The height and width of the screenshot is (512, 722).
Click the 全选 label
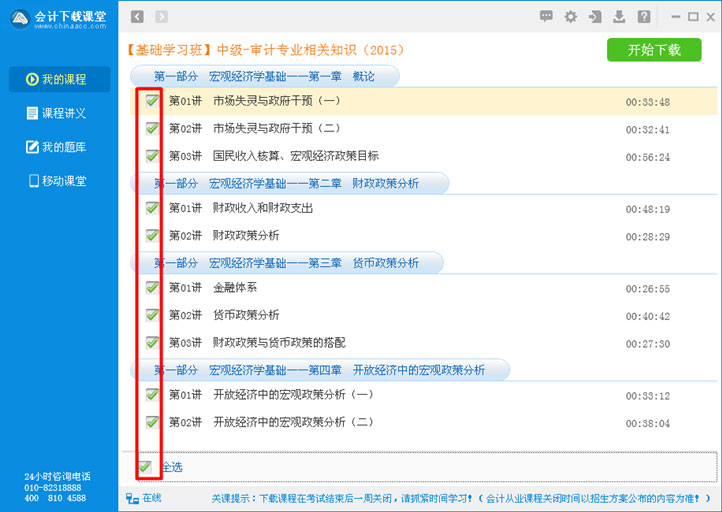[173, 467]
